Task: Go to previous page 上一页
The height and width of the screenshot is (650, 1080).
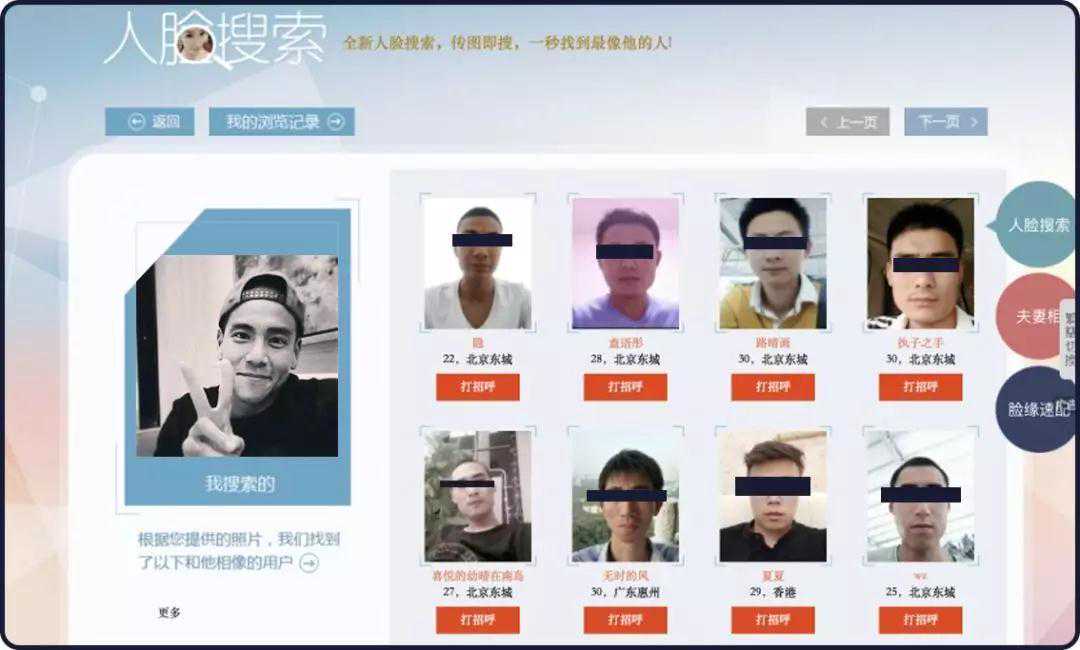Action: click(848, 122)
